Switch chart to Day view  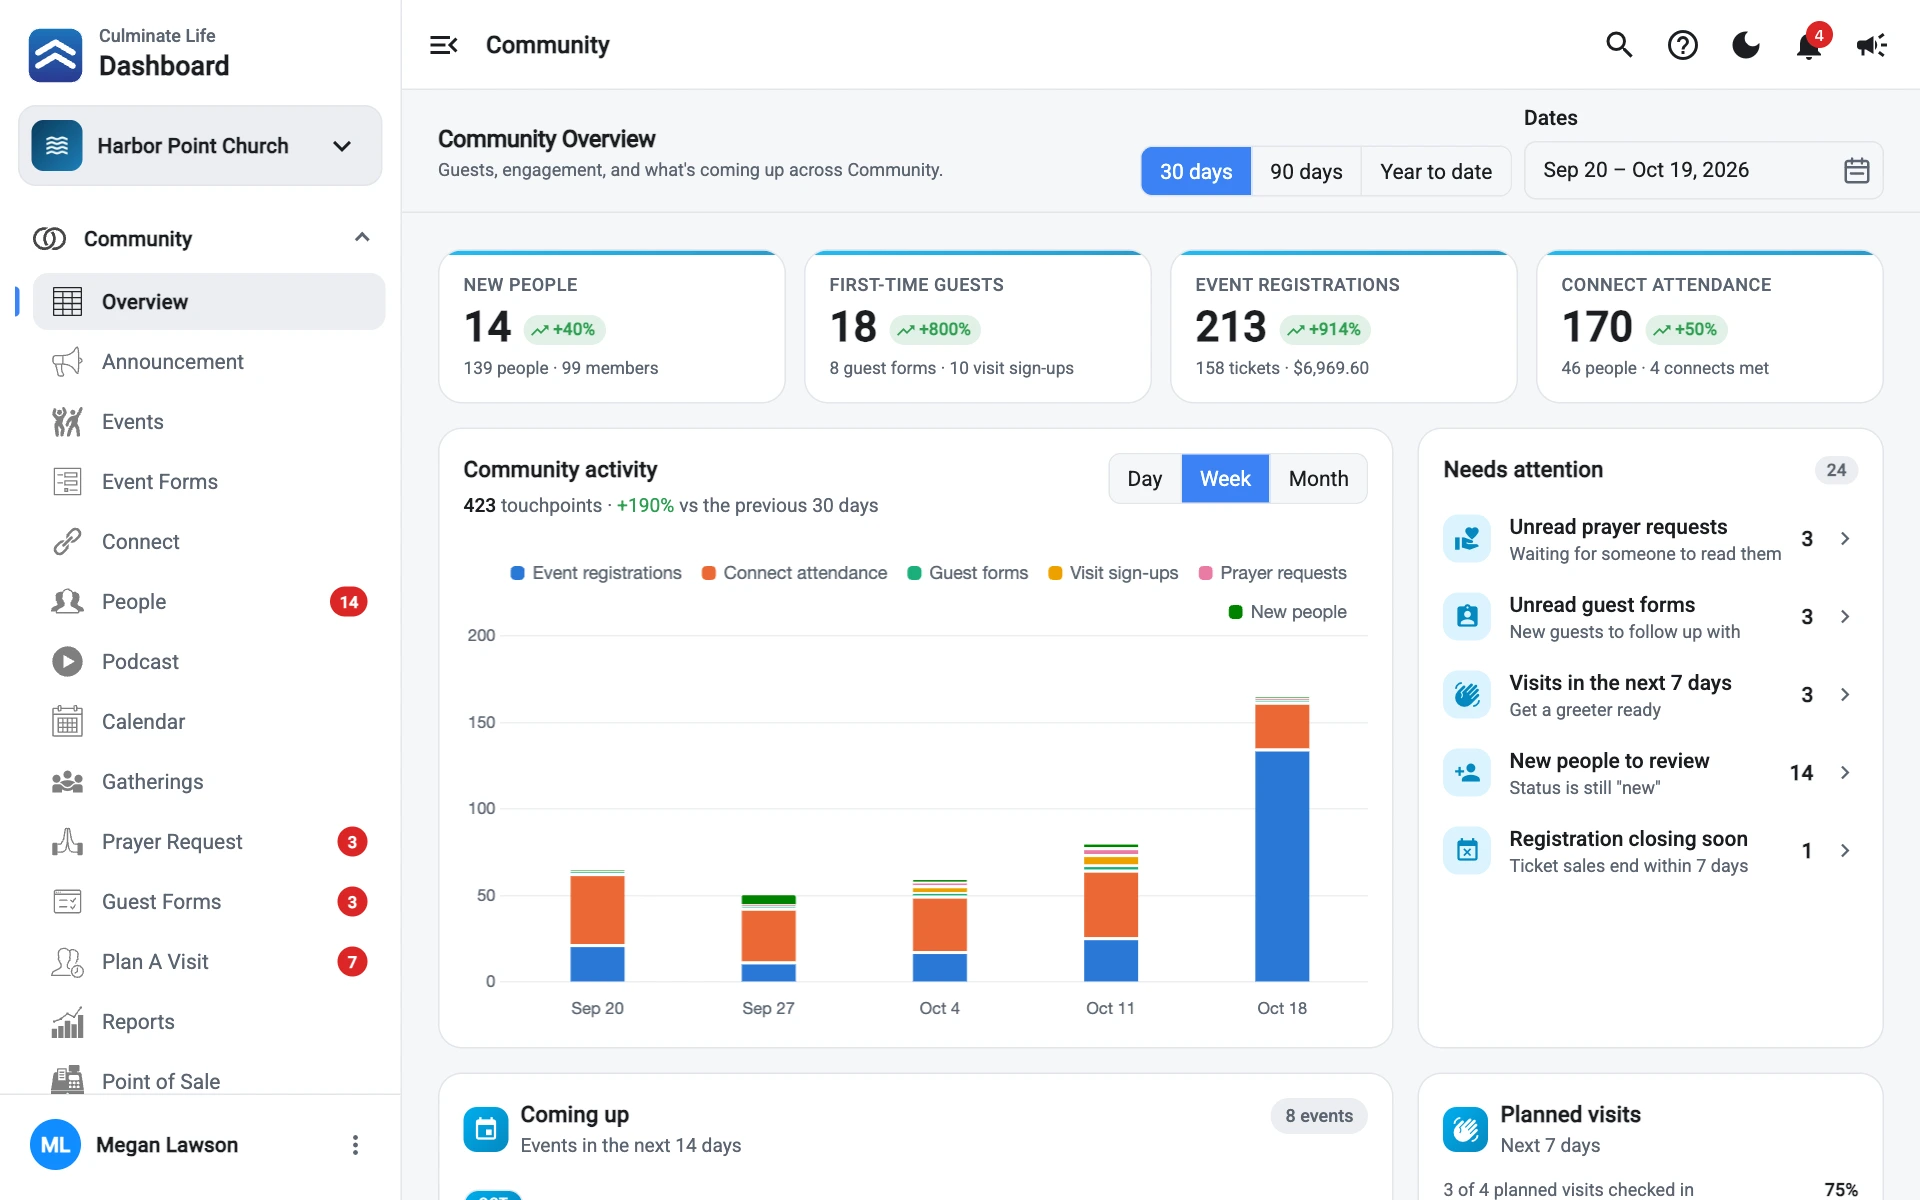coord(1145,479)
